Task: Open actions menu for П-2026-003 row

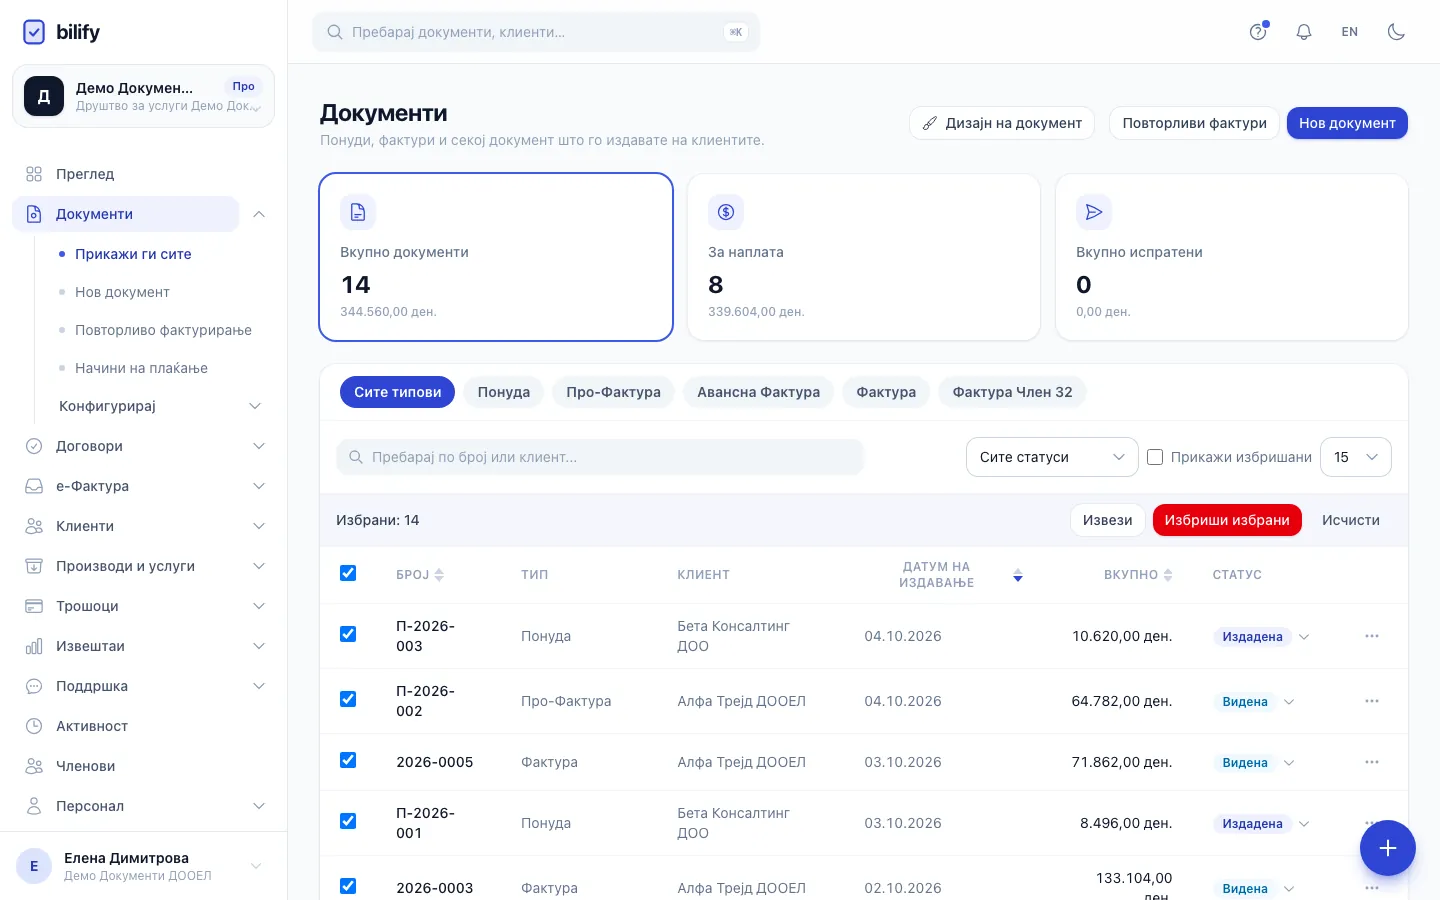Action: click(1372, 636)
